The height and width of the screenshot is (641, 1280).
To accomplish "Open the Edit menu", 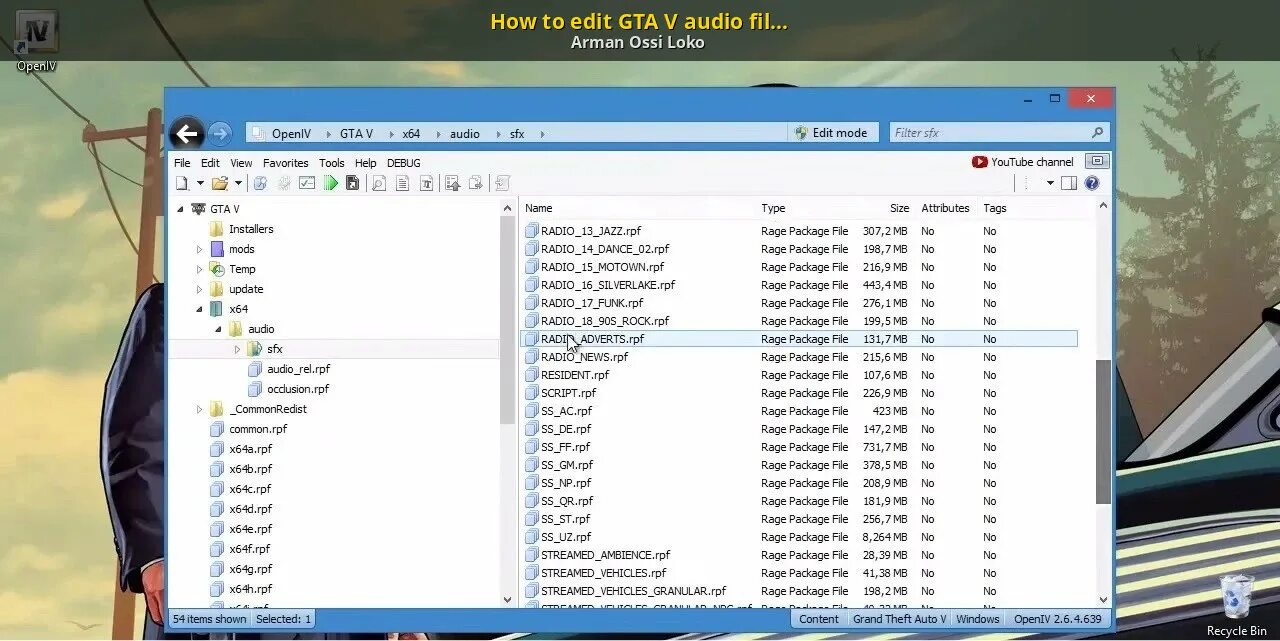I will [210, 163].
